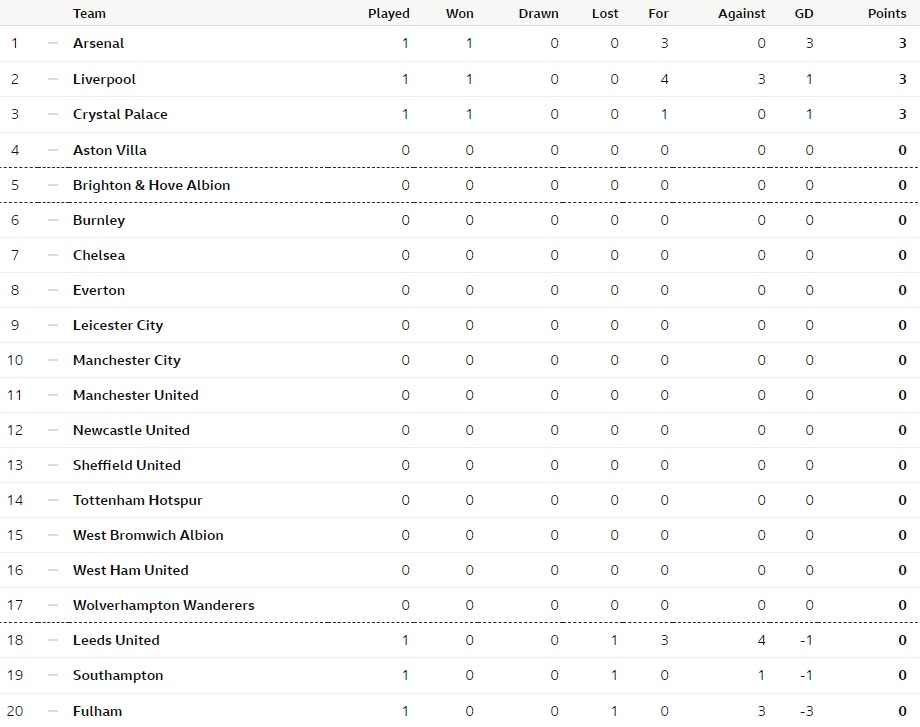Click the GD column header

[x=804, y=13]
